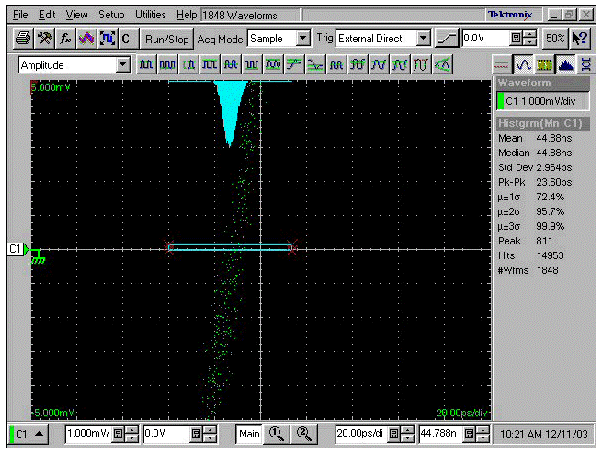Open the Amplitude measurement category dropdown
The height and width of the screenshot is (450, 602).
click(x=123, y=65)
